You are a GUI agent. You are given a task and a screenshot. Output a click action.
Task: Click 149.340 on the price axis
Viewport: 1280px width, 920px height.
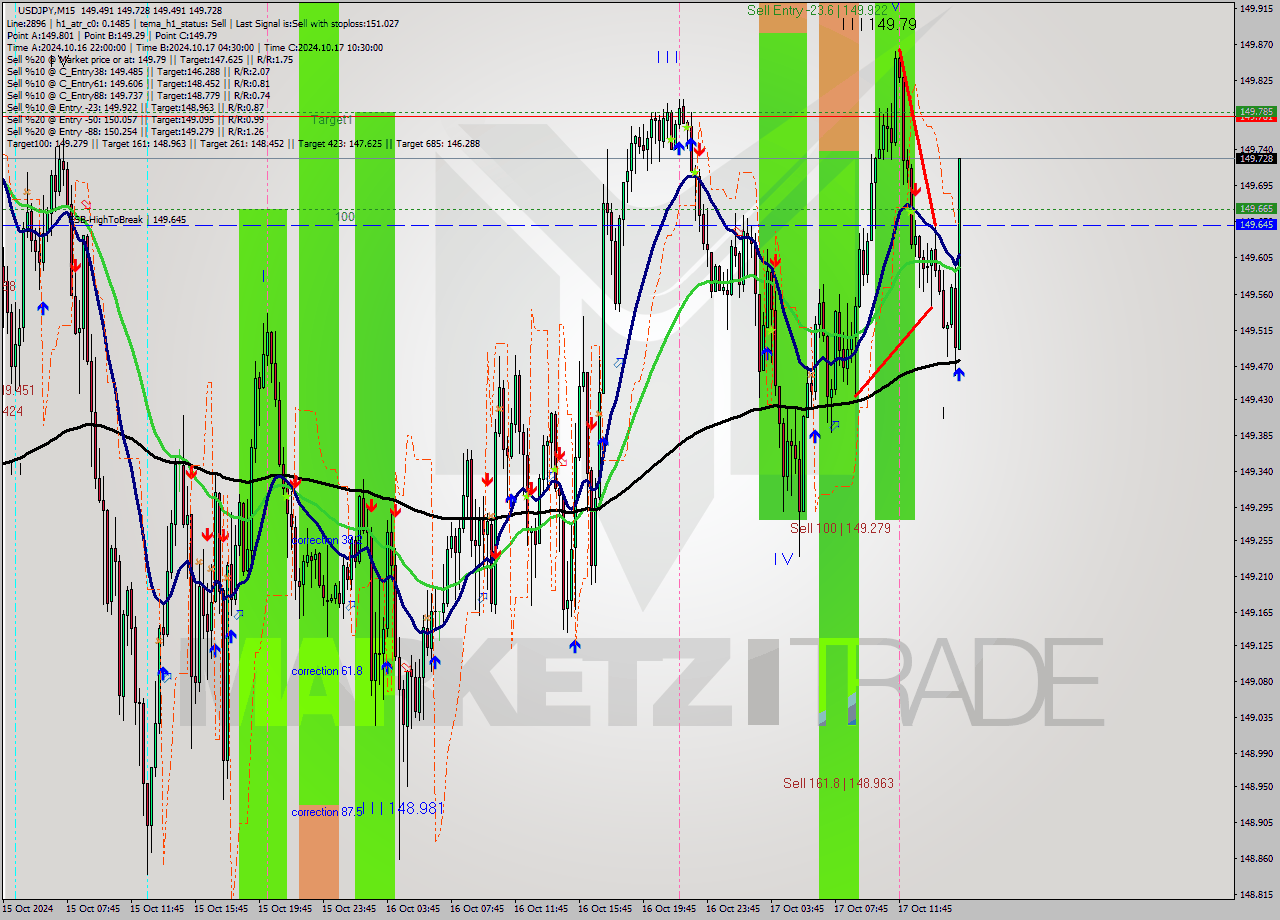click(x=1256, y=471)
